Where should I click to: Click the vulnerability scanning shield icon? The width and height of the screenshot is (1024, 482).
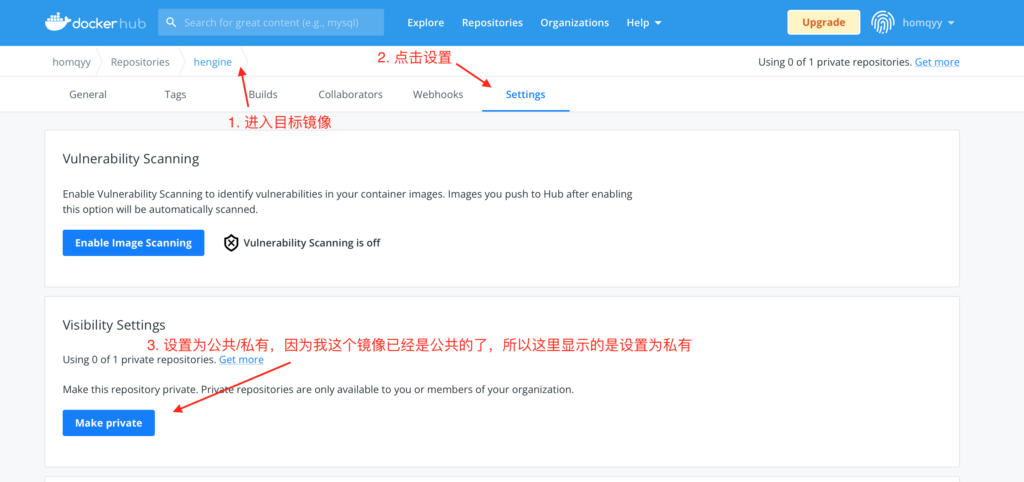coord(231,243)
